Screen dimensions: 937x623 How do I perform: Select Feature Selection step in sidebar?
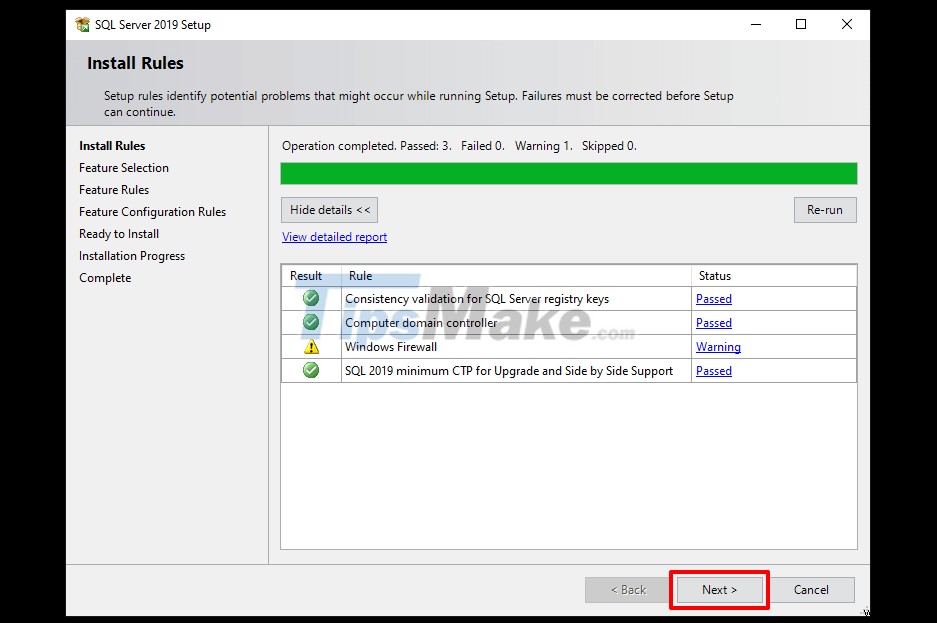coord(123,167)
